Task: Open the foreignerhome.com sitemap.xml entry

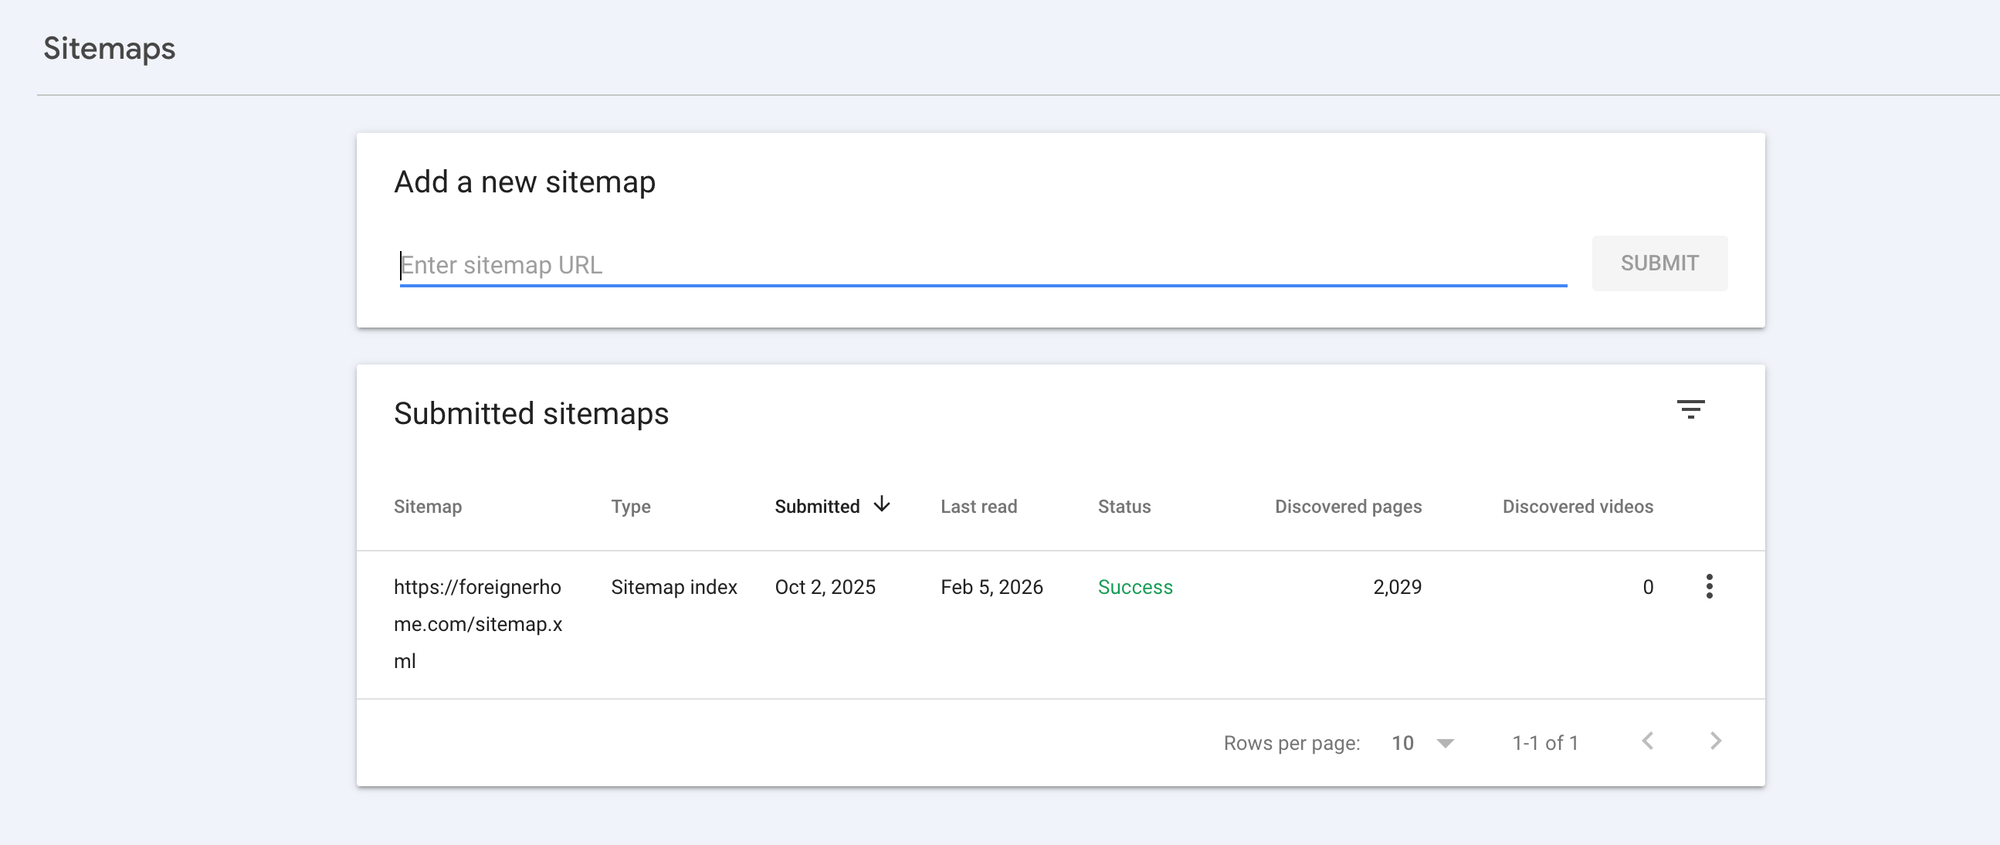Action: [478, 623]
